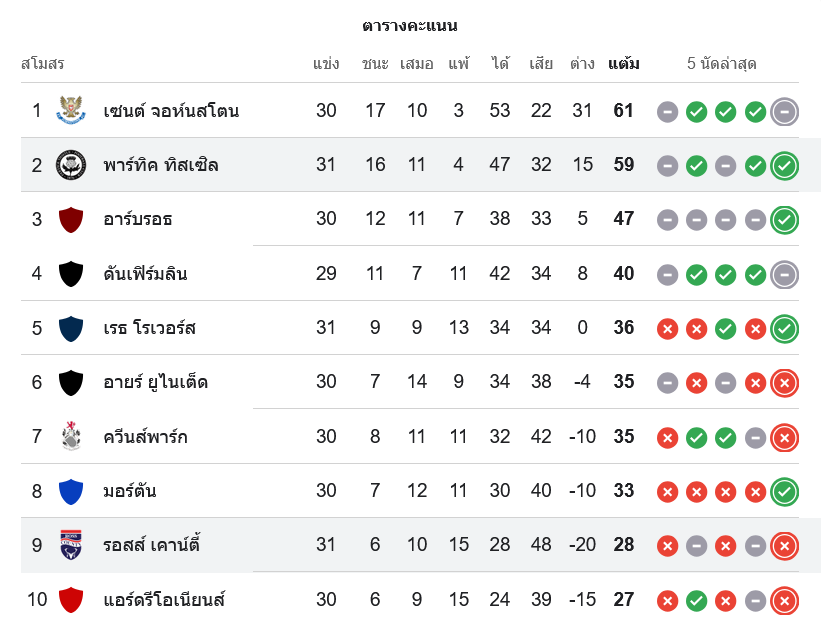This screenshot has width=821, height=640.
Task: Click Morton's blue shield icon
Action: click(70, 491)
